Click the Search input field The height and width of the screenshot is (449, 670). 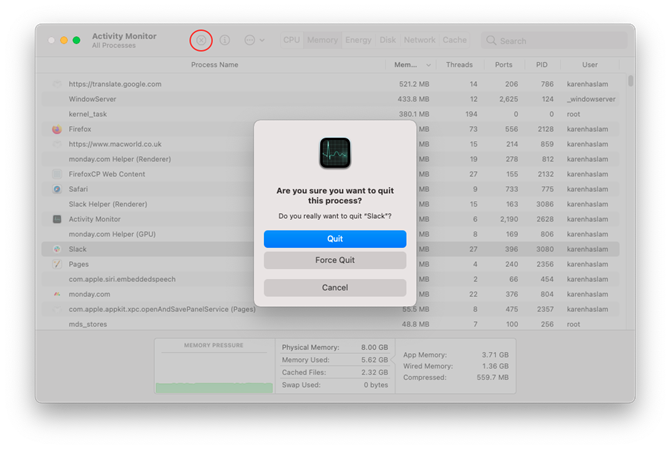[554, 41]
